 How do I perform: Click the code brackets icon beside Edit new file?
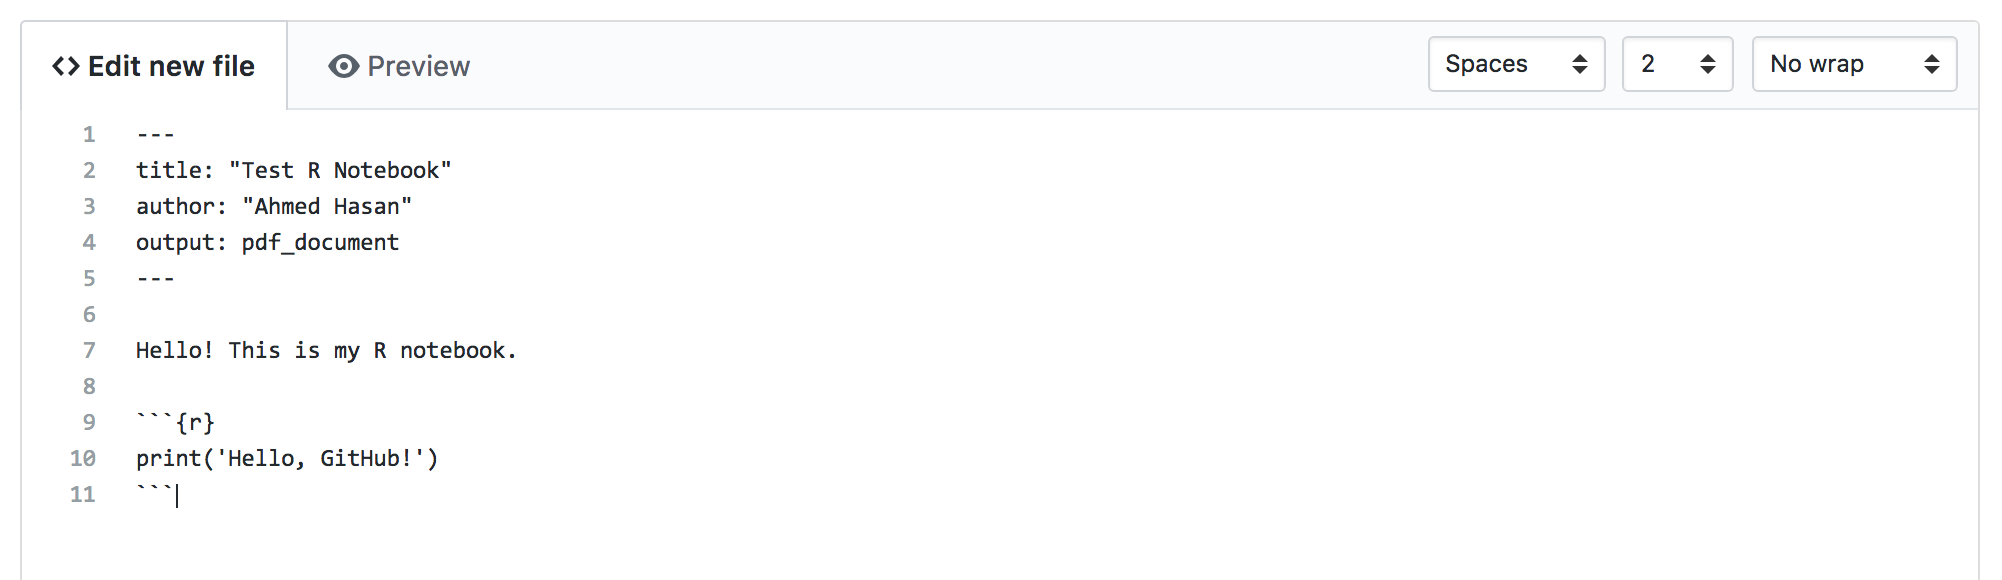tap(66, 66)
